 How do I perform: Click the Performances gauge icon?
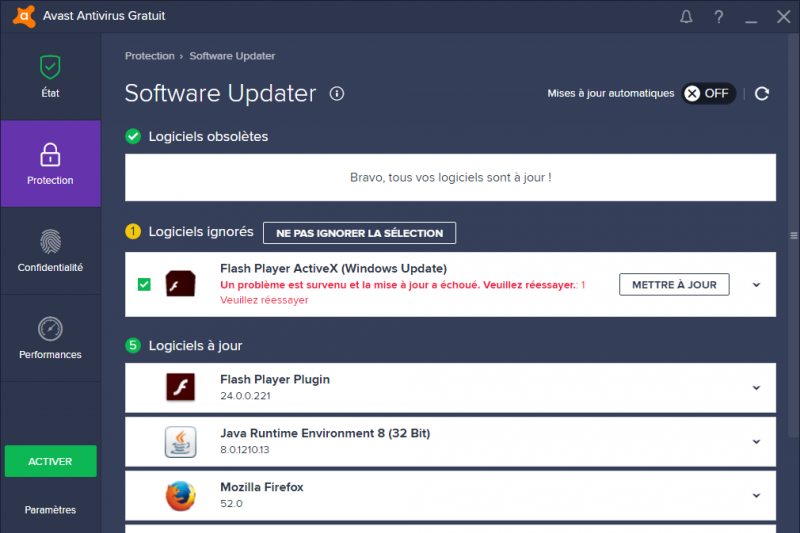click(50, 329)
